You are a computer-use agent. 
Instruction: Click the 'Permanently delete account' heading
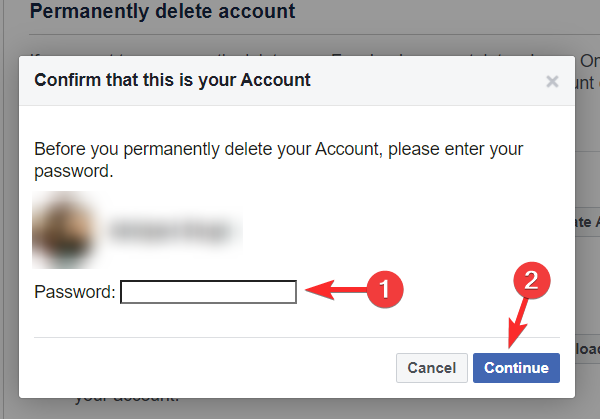(162, 13)
